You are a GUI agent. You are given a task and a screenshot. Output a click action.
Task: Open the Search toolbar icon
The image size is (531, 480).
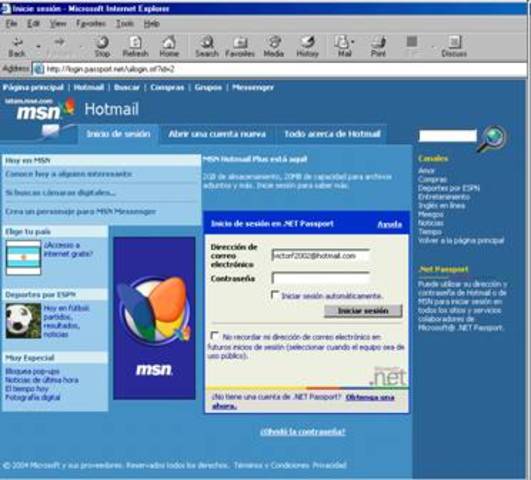click(x=207, y=47)
